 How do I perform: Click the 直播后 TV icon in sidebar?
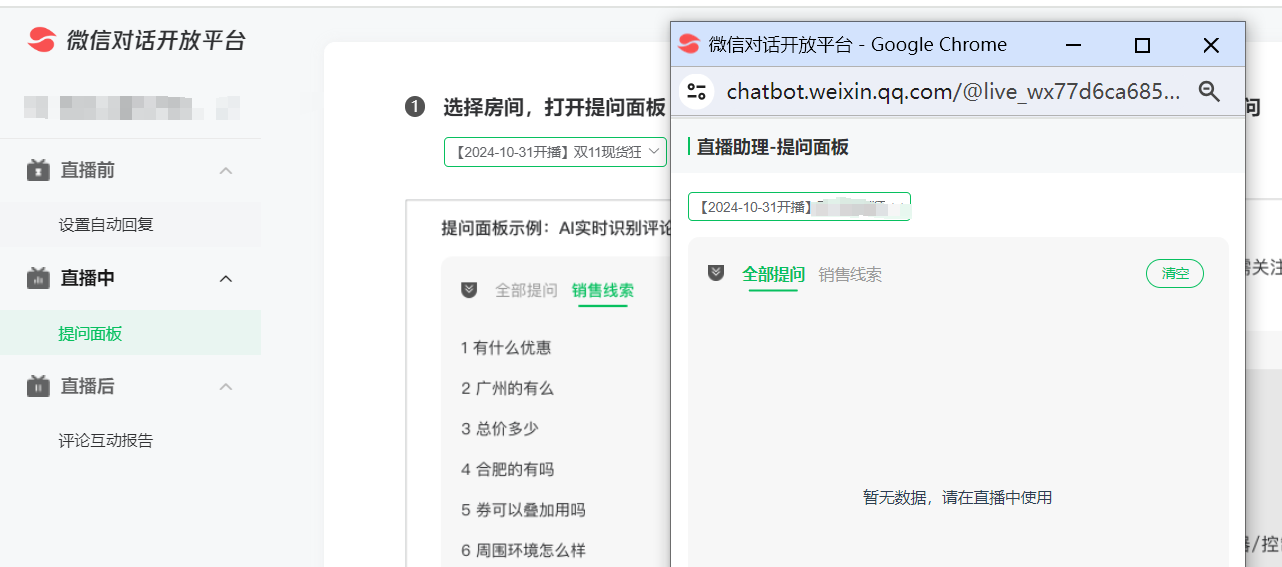[x=38, y=386]
